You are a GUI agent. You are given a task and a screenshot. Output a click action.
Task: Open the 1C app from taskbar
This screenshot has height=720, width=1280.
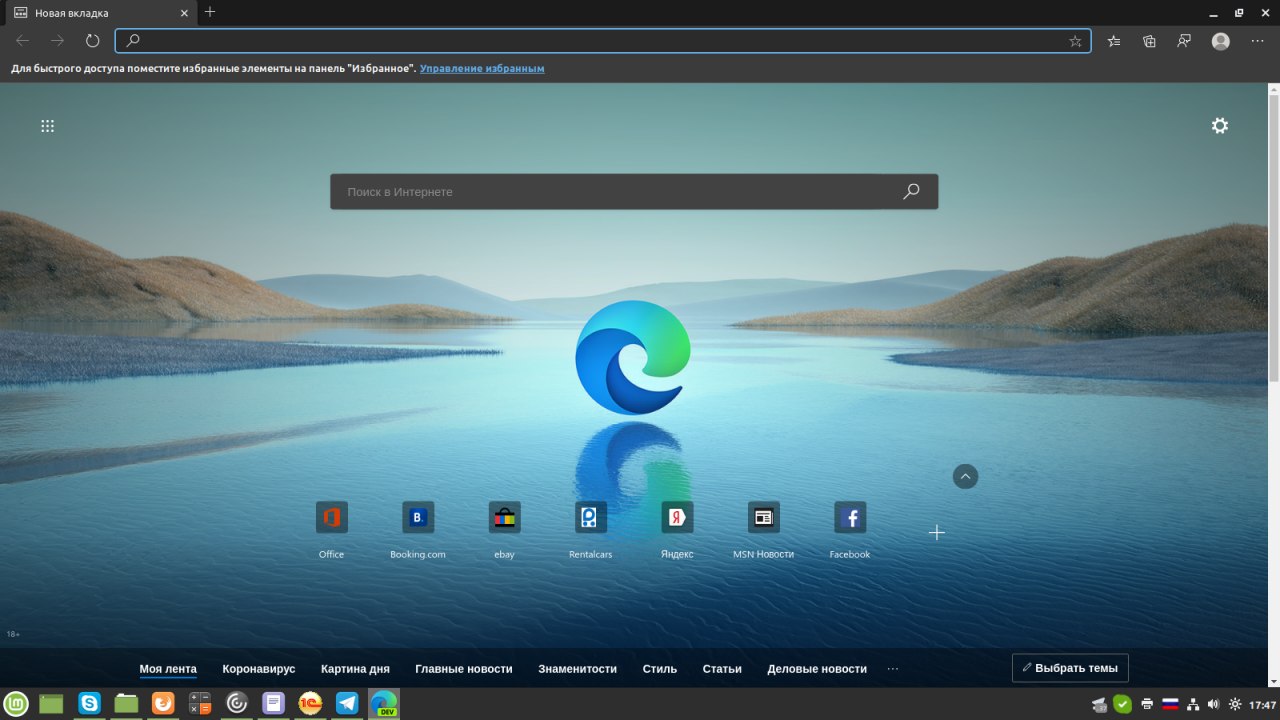(x=310, y=703)
